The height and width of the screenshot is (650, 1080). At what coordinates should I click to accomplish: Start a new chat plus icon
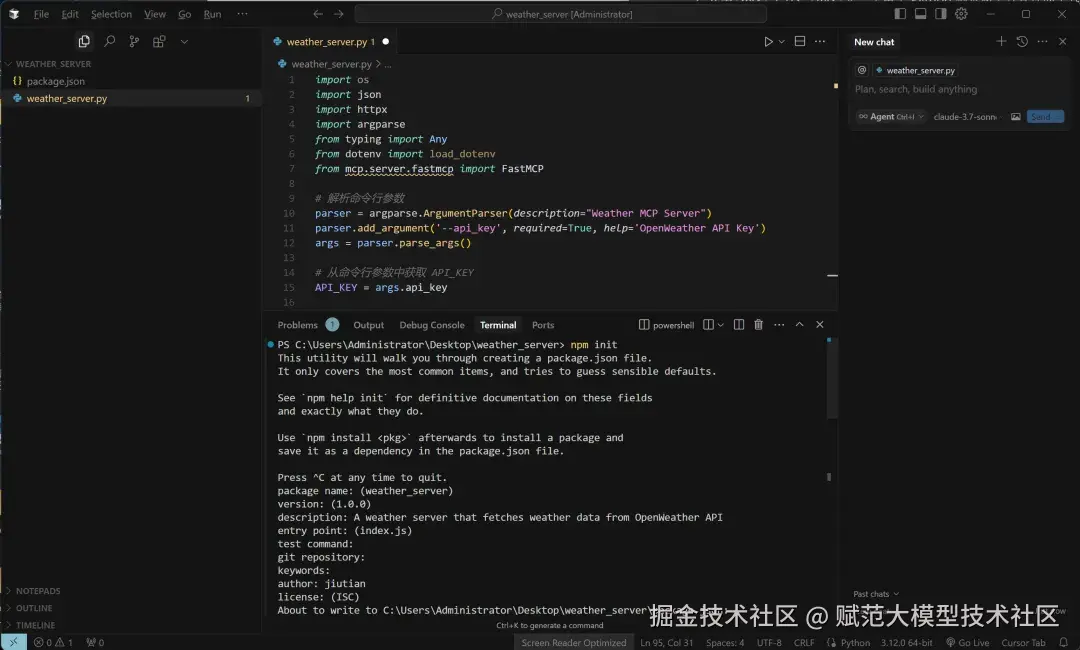1001,41
